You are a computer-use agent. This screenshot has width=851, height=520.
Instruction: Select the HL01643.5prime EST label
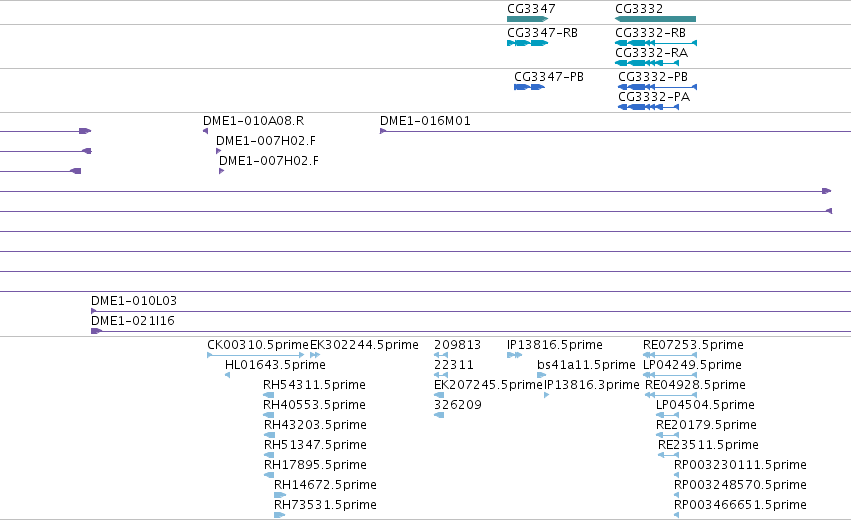point(275,365)
